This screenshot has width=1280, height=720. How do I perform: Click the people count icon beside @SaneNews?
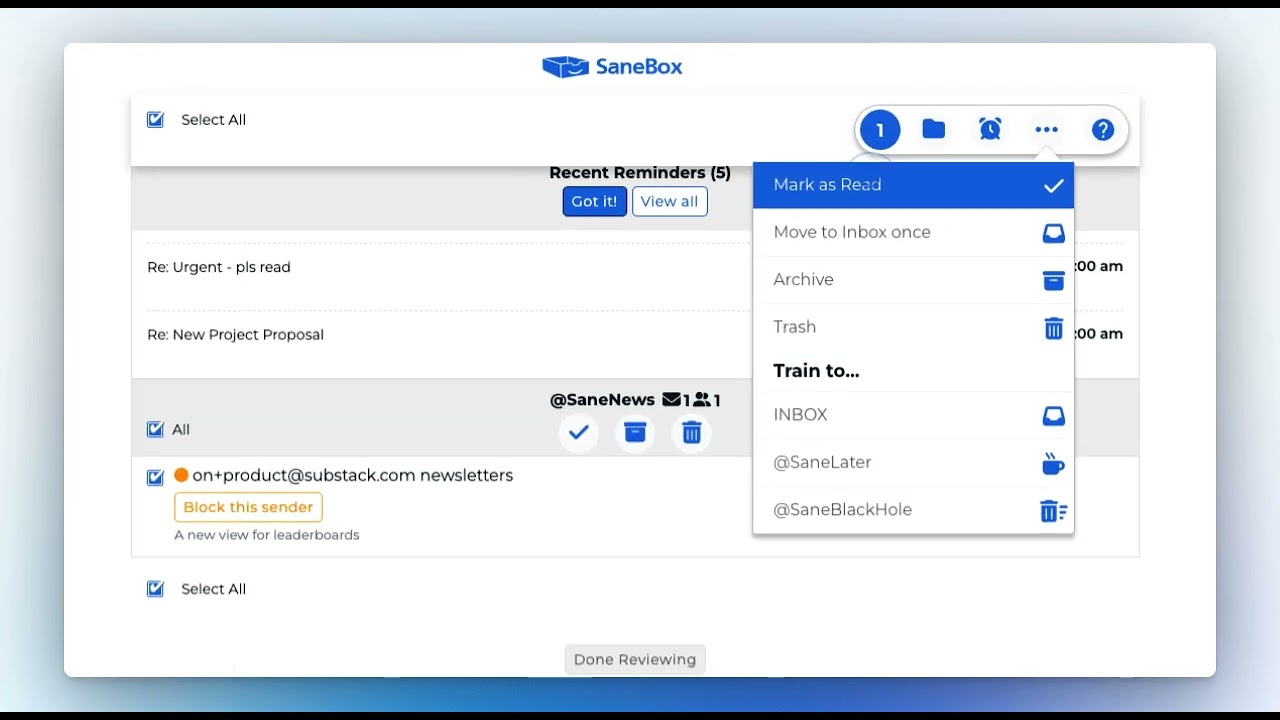tap(702, 400)
